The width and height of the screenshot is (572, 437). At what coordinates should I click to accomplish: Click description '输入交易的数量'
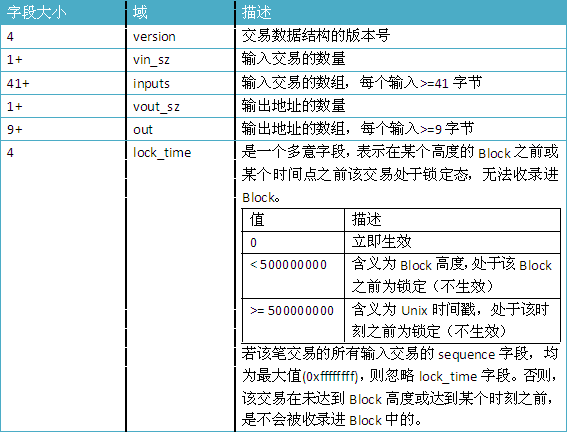pyautogui.click(x=293, y=59)
